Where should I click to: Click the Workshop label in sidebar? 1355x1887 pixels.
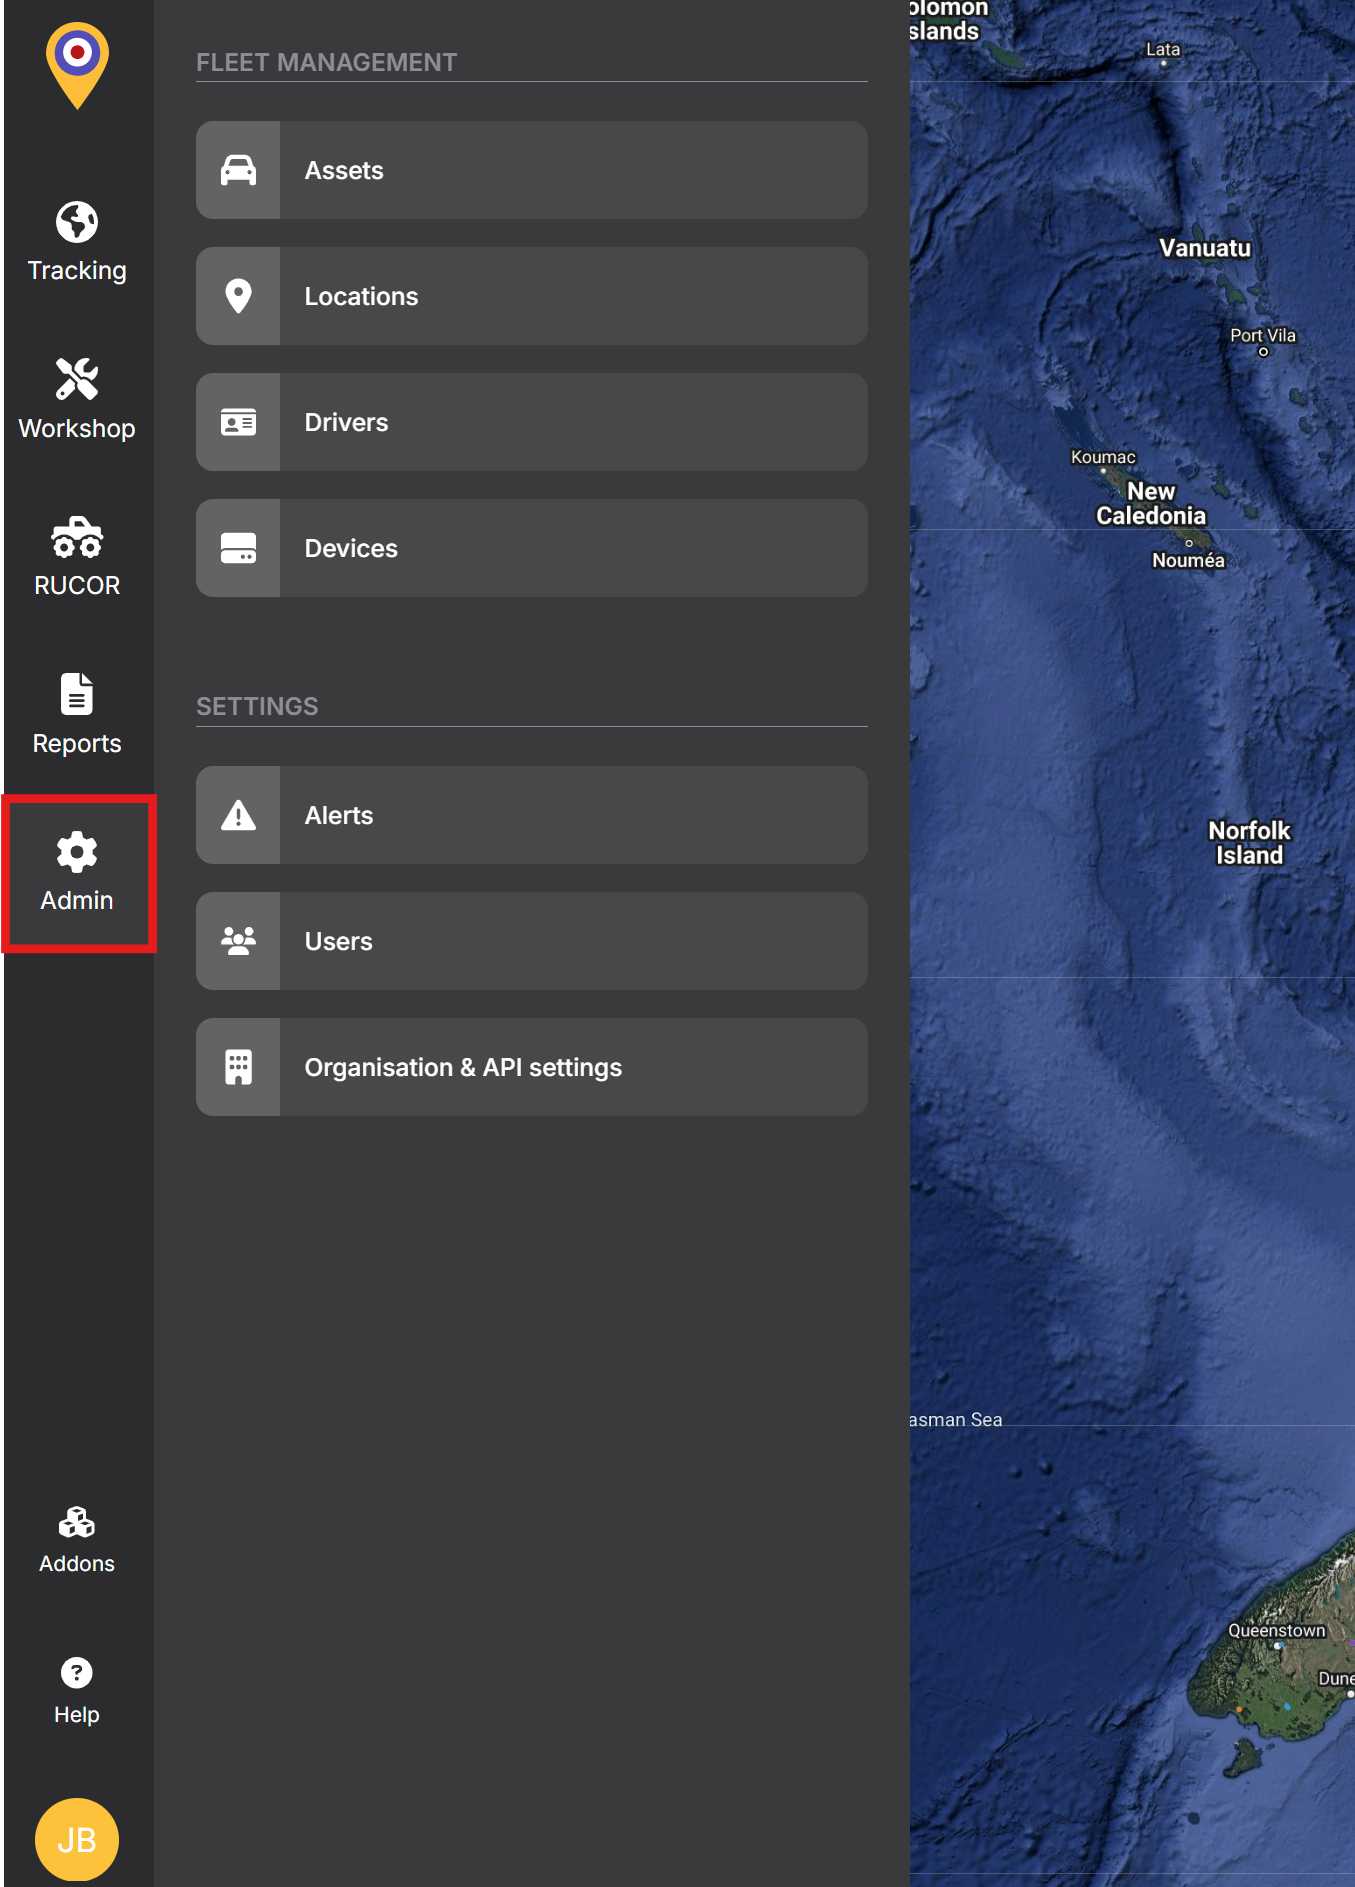coord(77,428)
